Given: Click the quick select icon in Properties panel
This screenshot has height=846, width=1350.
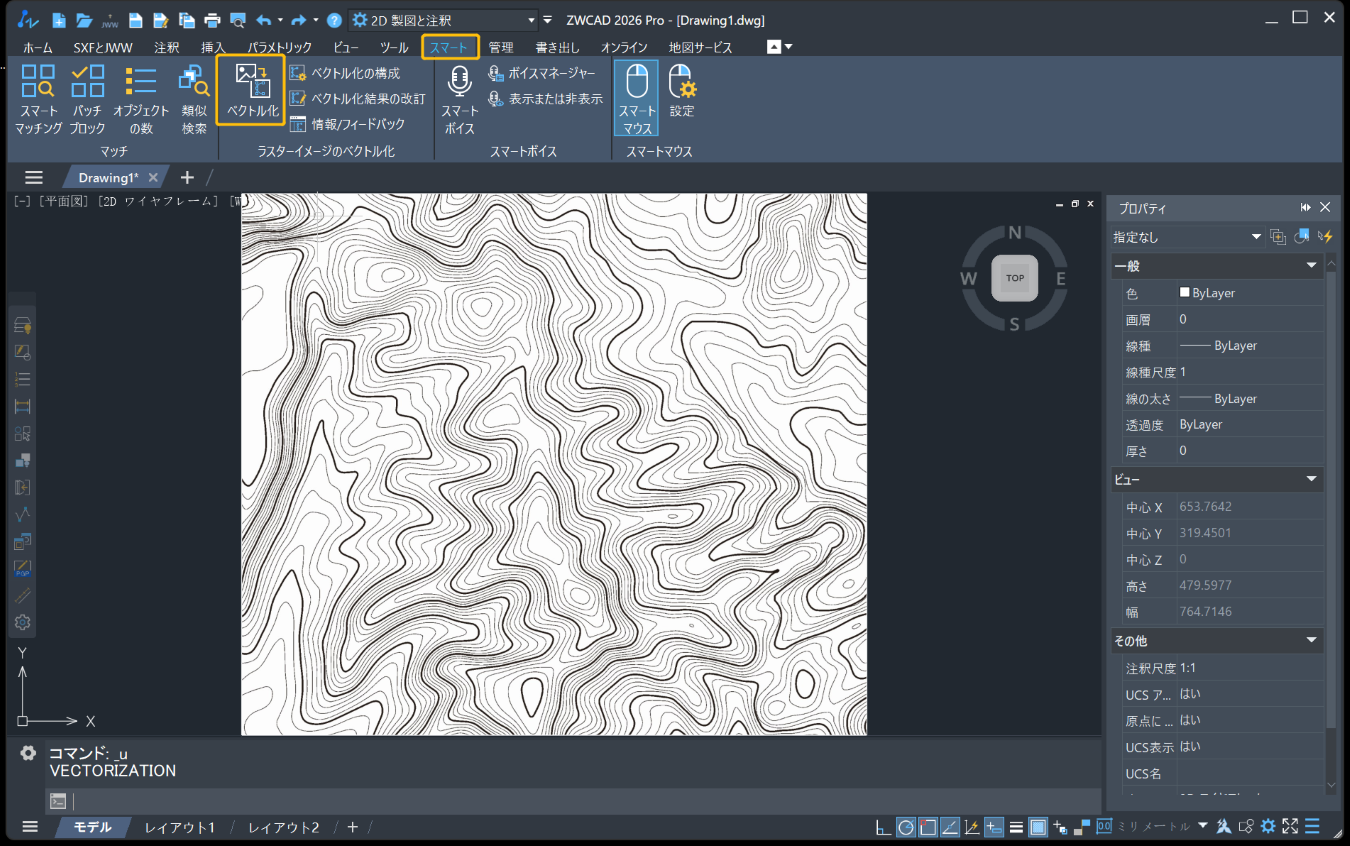Looking at the screenshot, I should point(1325,236).
